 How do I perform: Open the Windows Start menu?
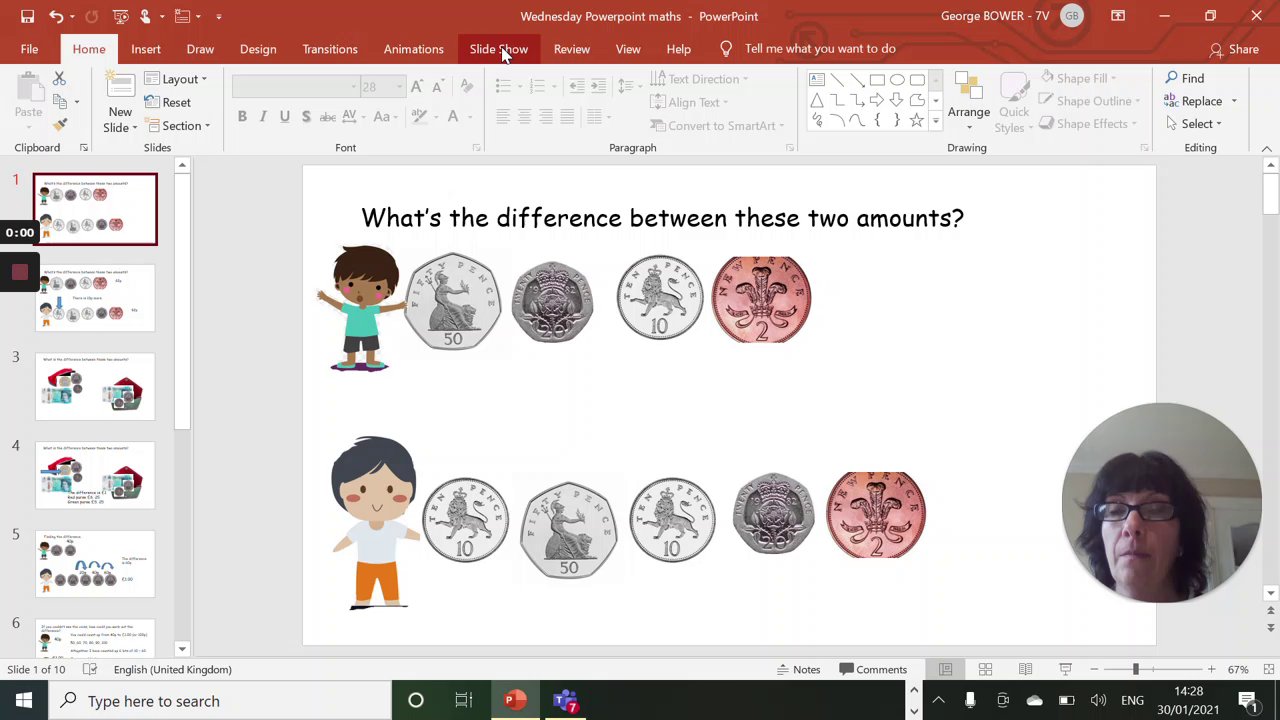[x=24, y=700]
